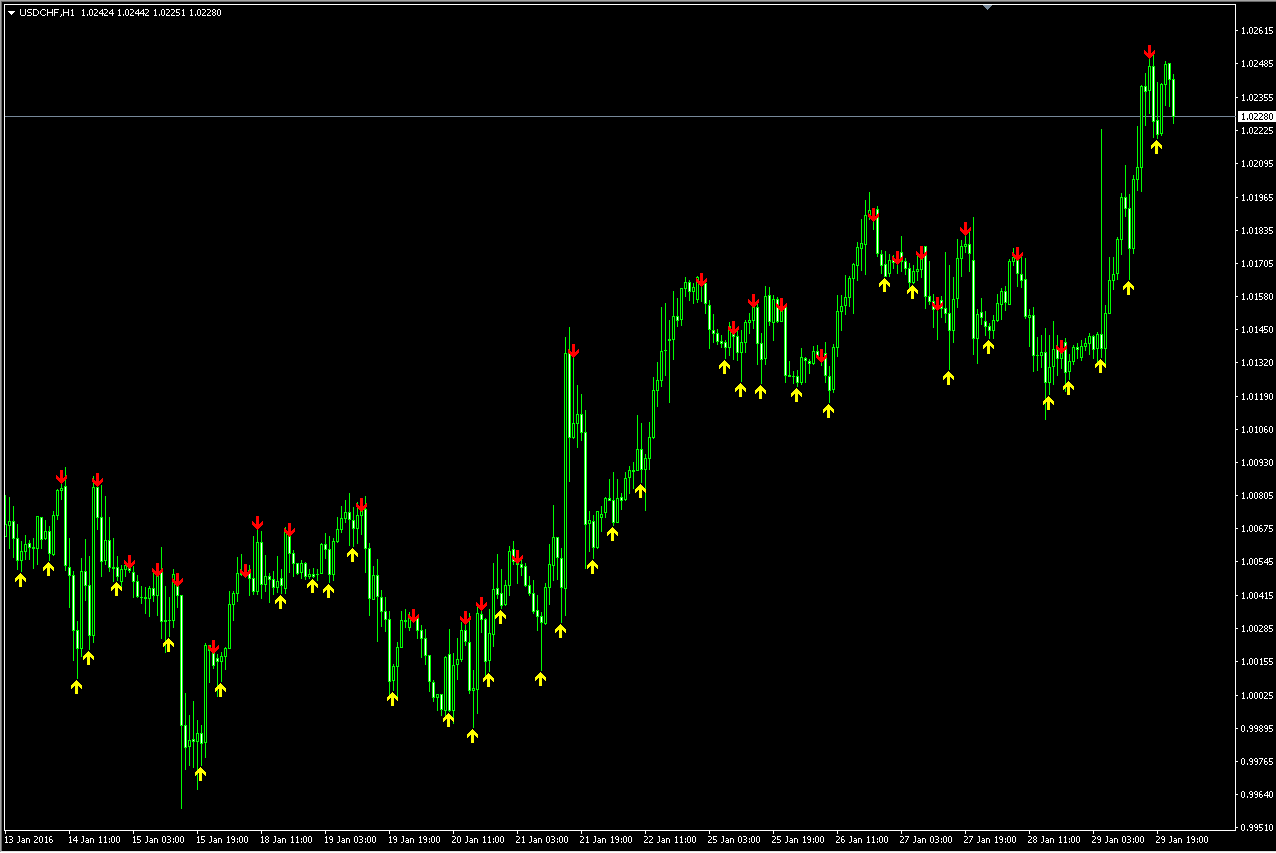The height and width of the screenshot is (853, 1276).
Task: Click price scale value 1.00805
Action: [1256, 495]
